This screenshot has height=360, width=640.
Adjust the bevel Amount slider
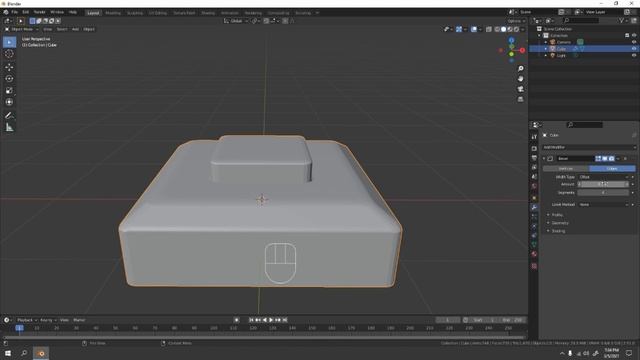click(604, 184)
